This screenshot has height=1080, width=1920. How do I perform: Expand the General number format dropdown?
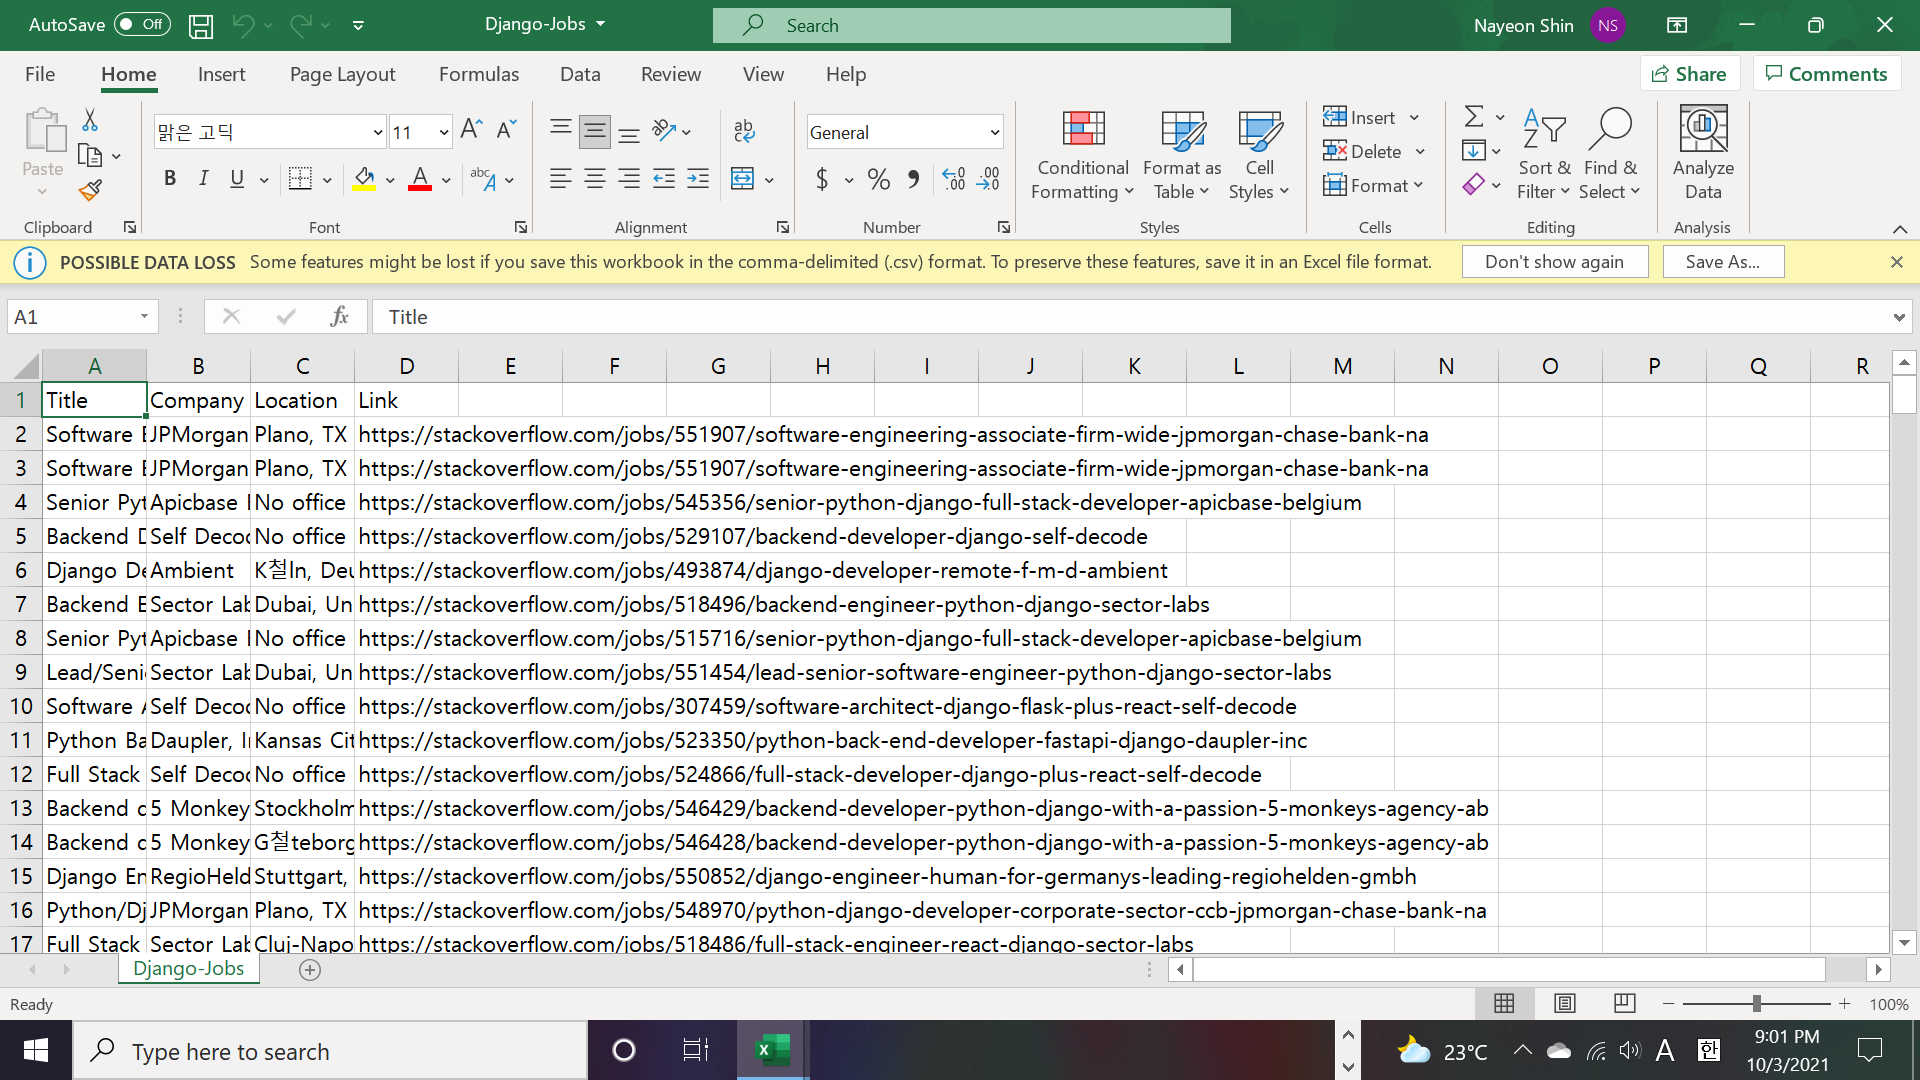click(994, 132)
